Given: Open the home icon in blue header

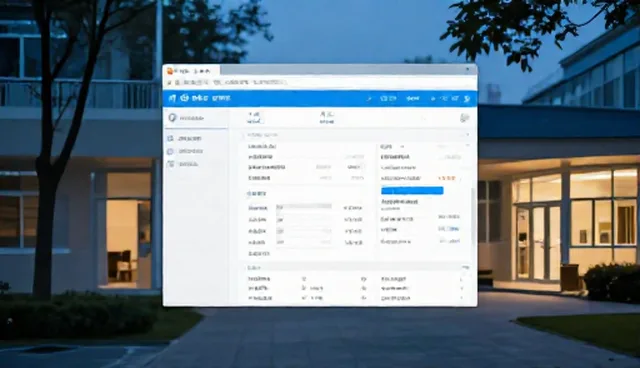Looking at the screenshot, I should (x=172, y=98).
